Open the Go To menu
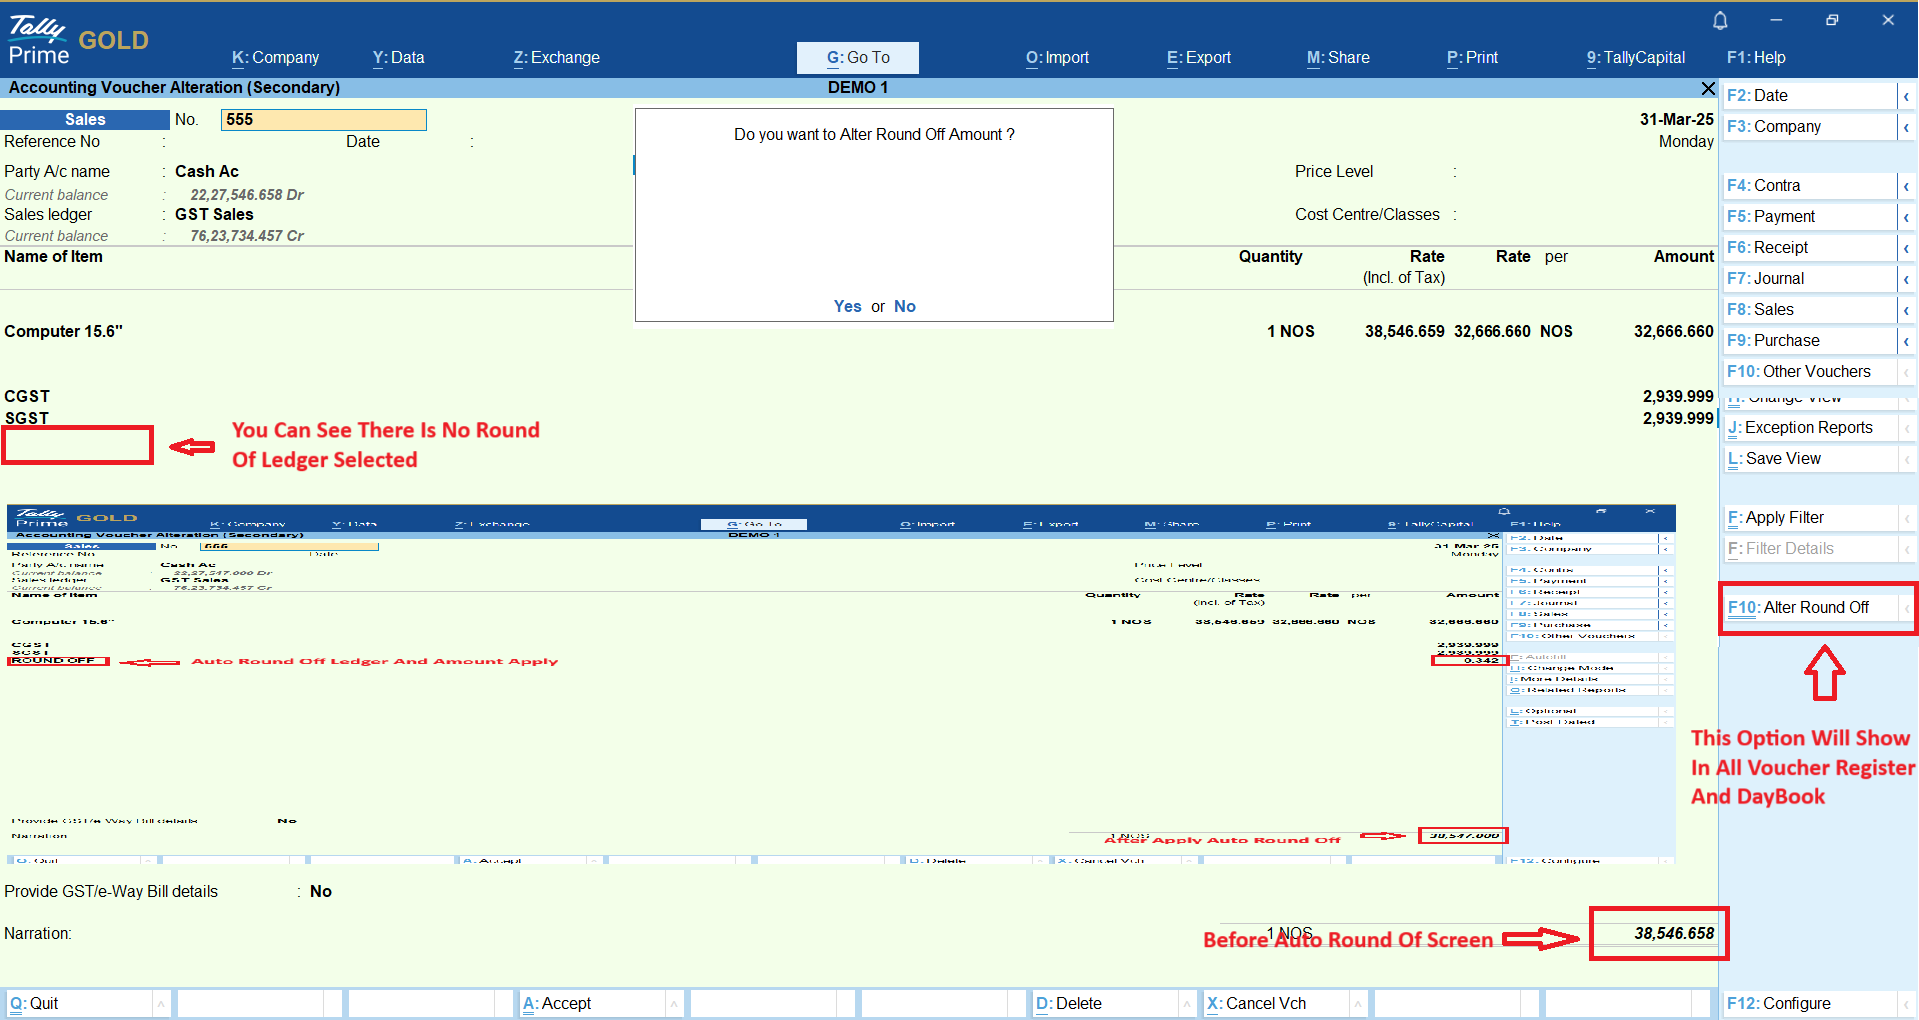The height and width of the screenshot is (1020, 1919). click(x=857, y=58)
